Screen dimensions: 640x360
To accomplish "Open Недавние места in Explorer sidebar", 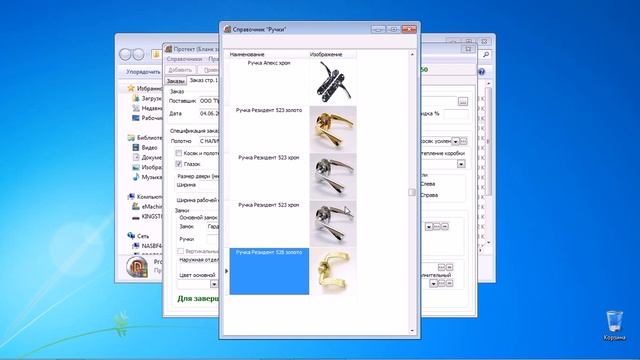I will coord(147,108).
